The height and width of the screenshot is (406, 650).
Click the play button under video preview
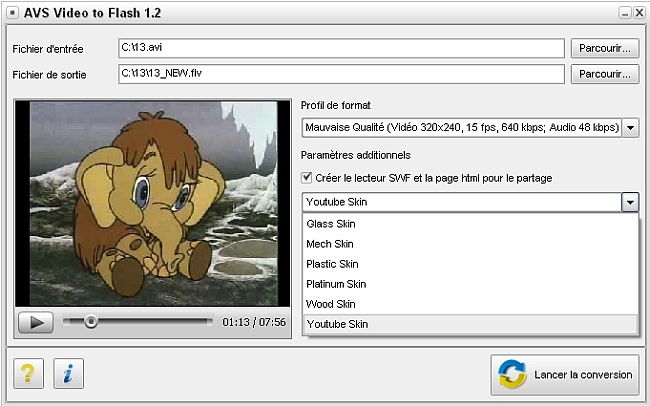point(36,322)
